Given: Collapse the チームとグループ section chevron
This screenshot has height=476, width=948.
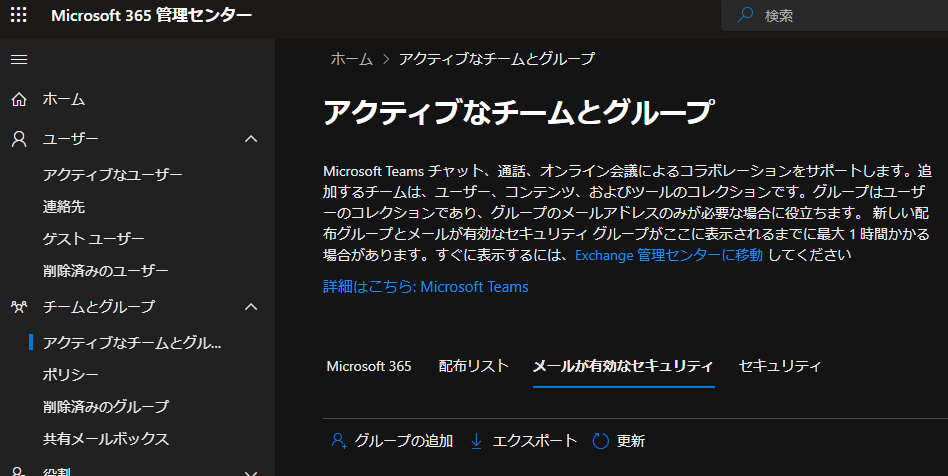Looking at the screenshot, I should 251,307.
